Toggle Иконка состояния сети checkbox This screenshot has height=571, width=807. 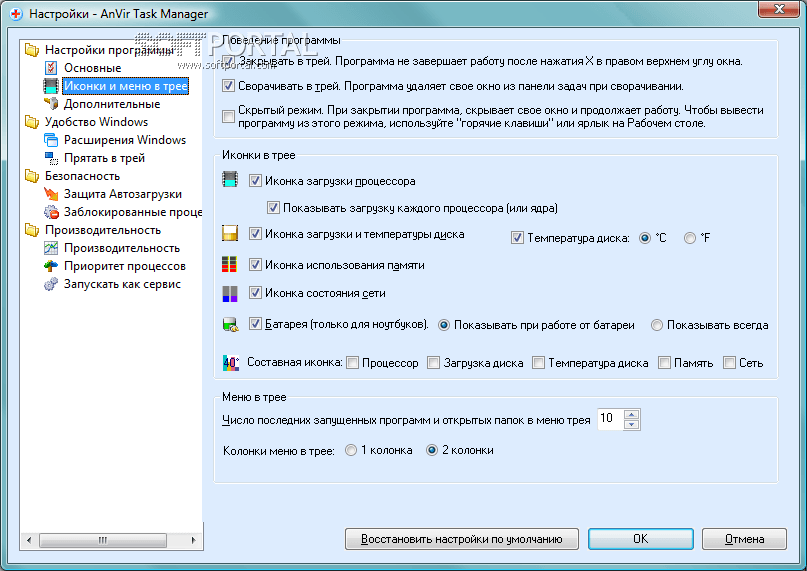coord(255,293)
